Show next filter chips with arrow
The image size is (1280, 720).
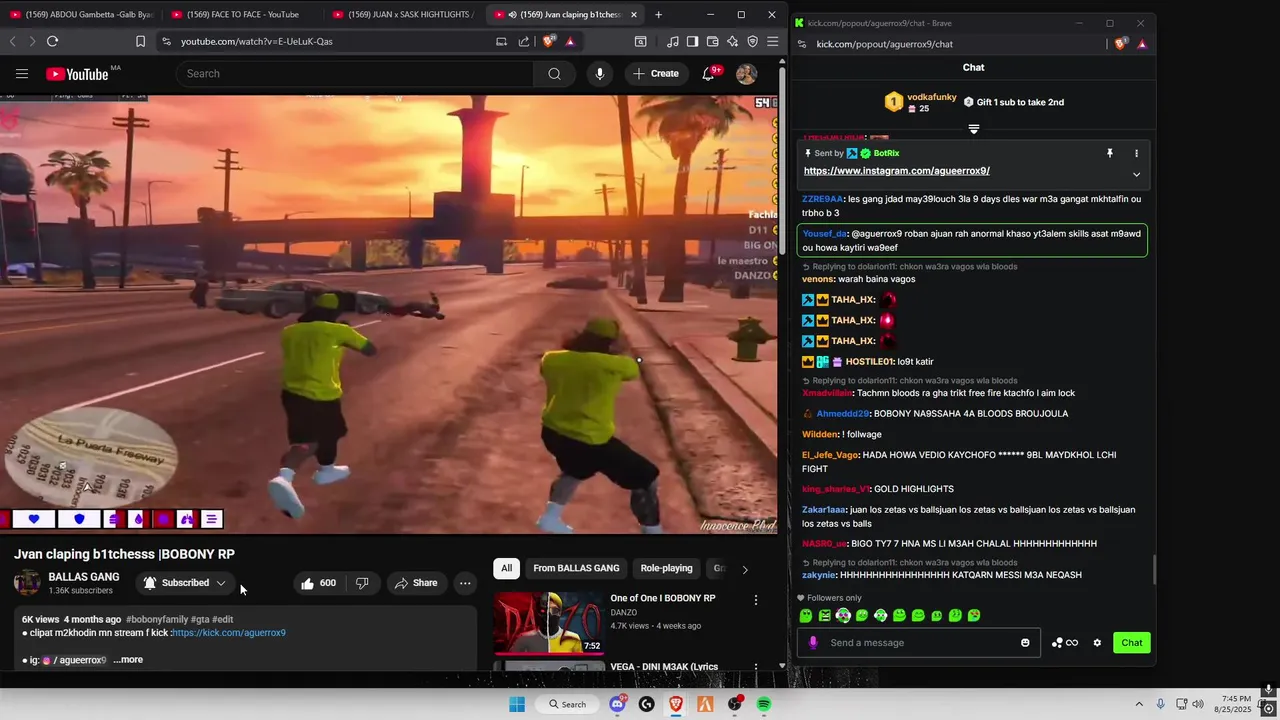tap(744, 569)
